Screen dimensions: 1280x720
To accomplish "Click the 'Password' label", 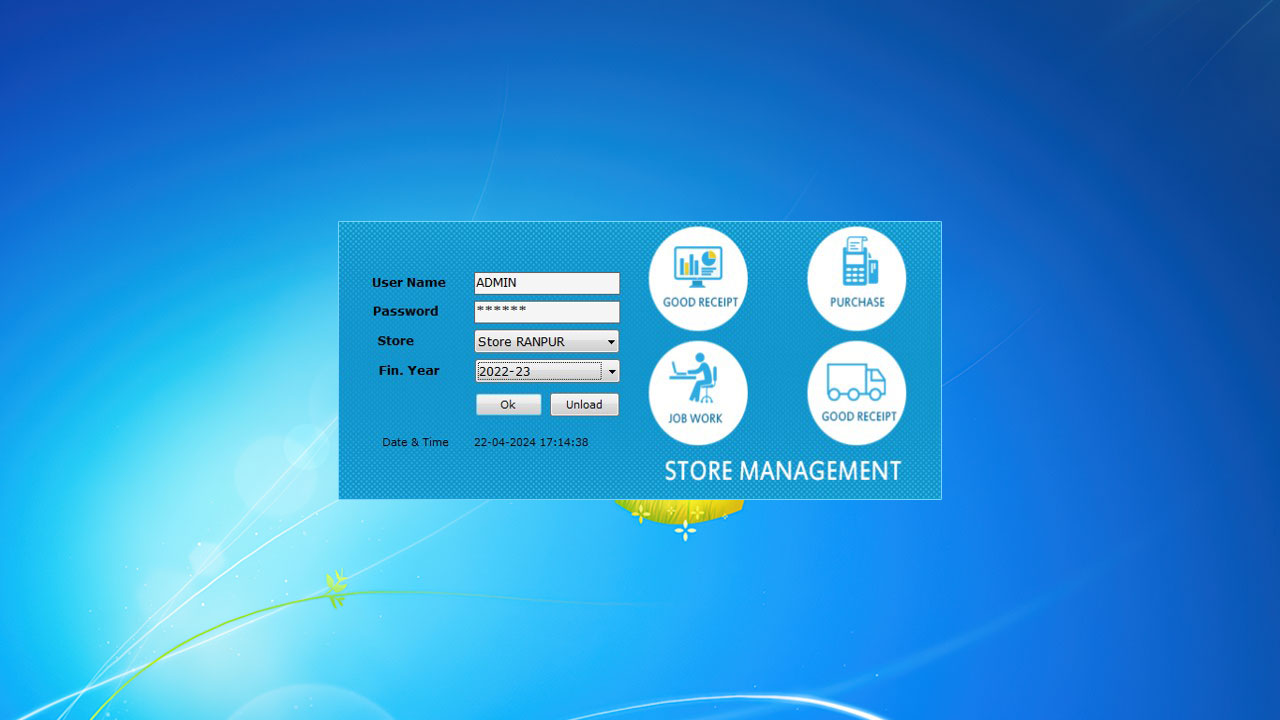I will (x=405, y=312).
